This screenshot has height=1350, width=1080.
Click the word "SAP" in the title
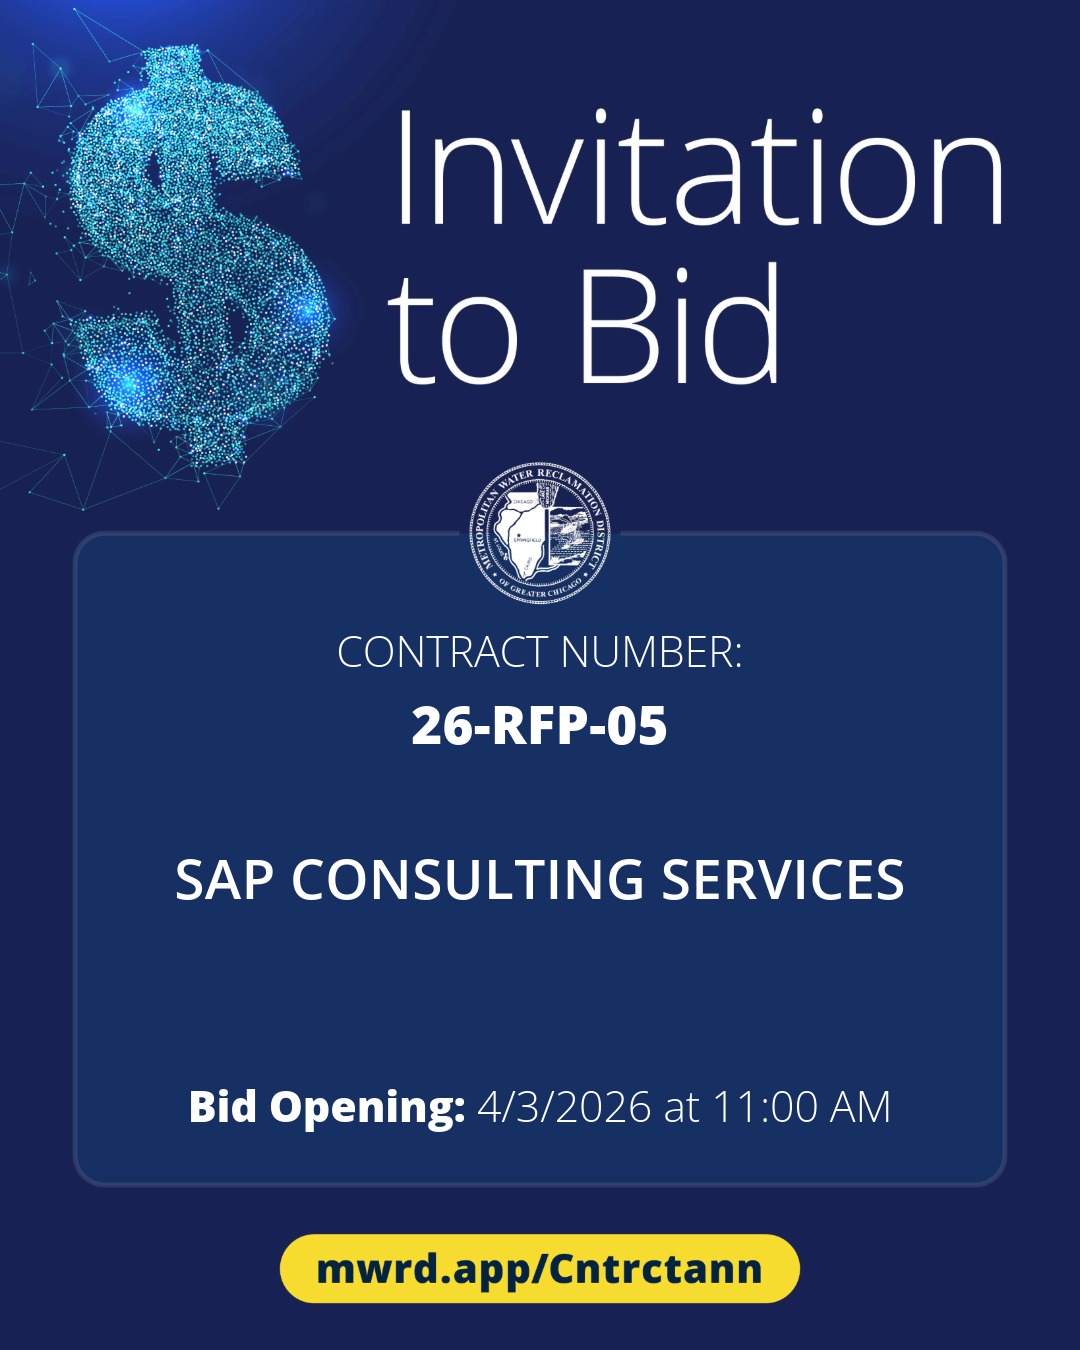[x=224, y=880]
